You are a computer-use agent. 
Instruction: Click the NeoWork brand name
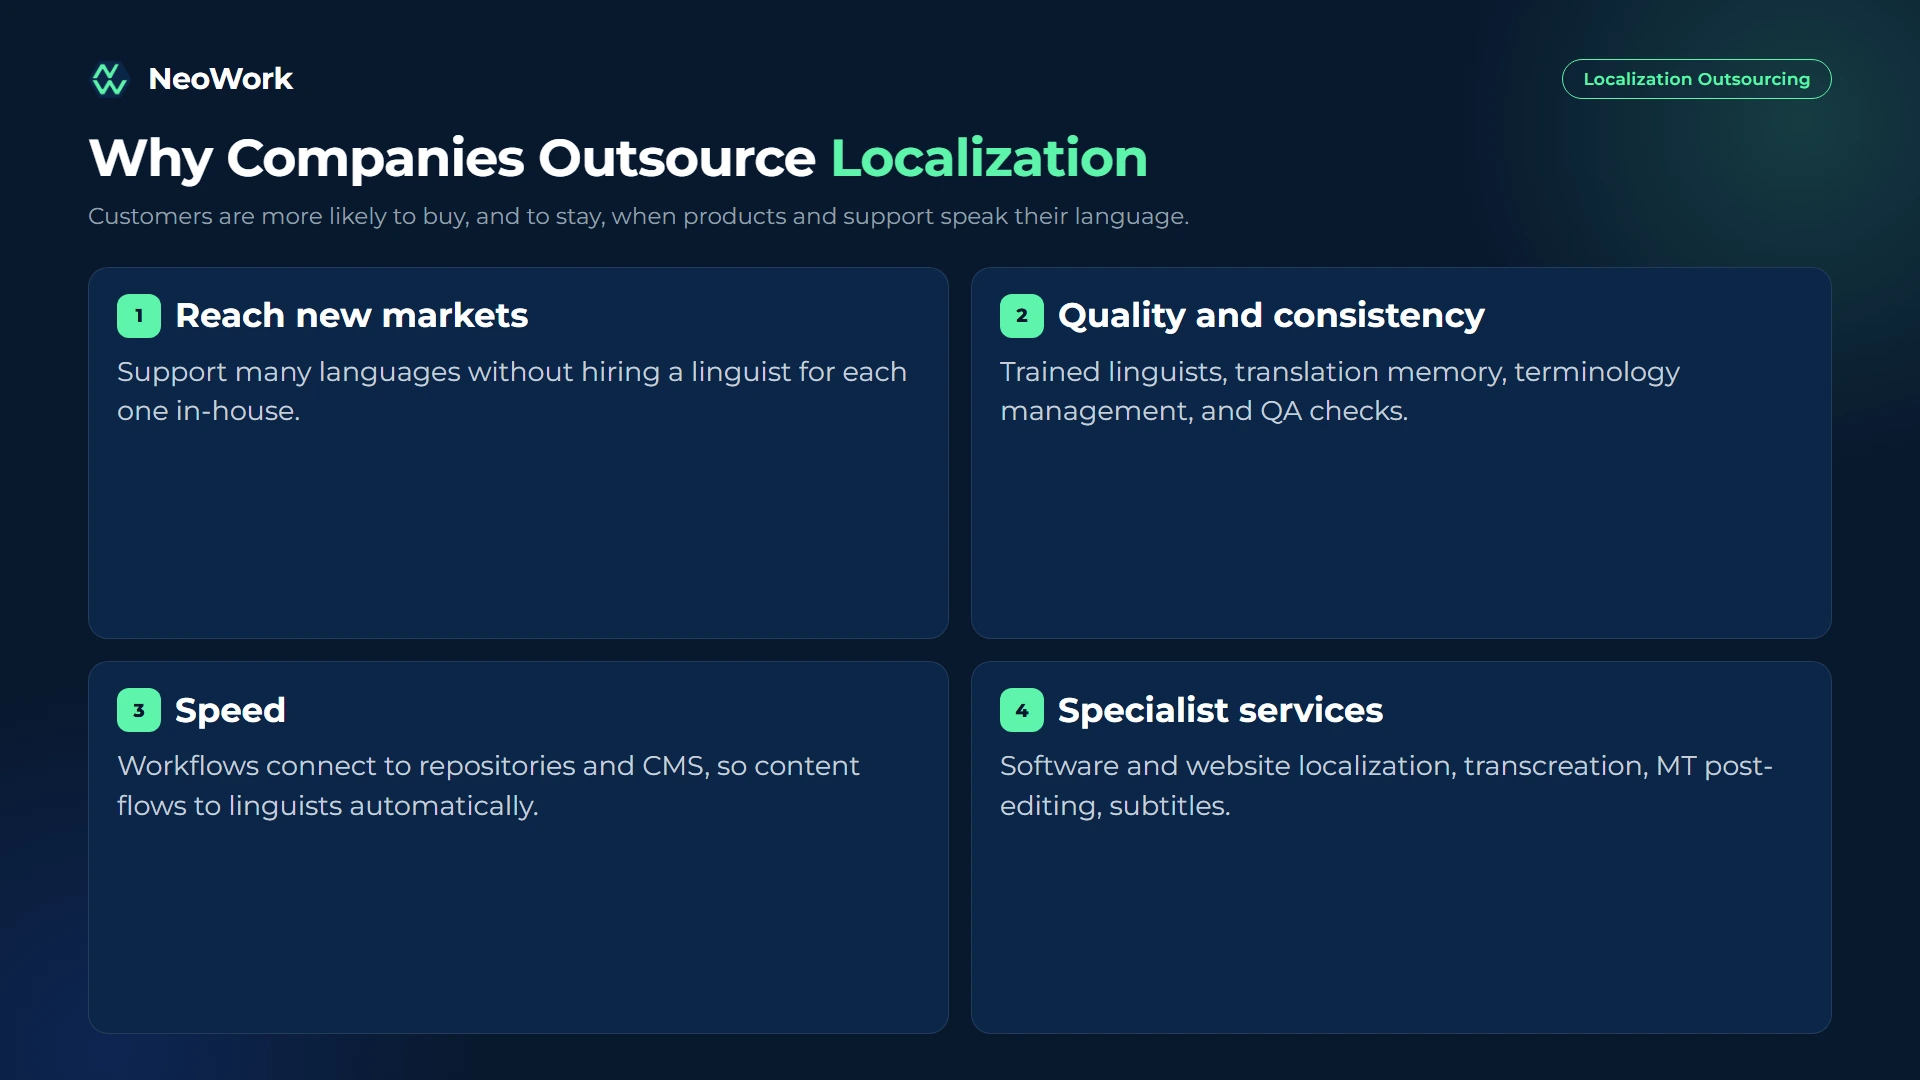point(220,79)
